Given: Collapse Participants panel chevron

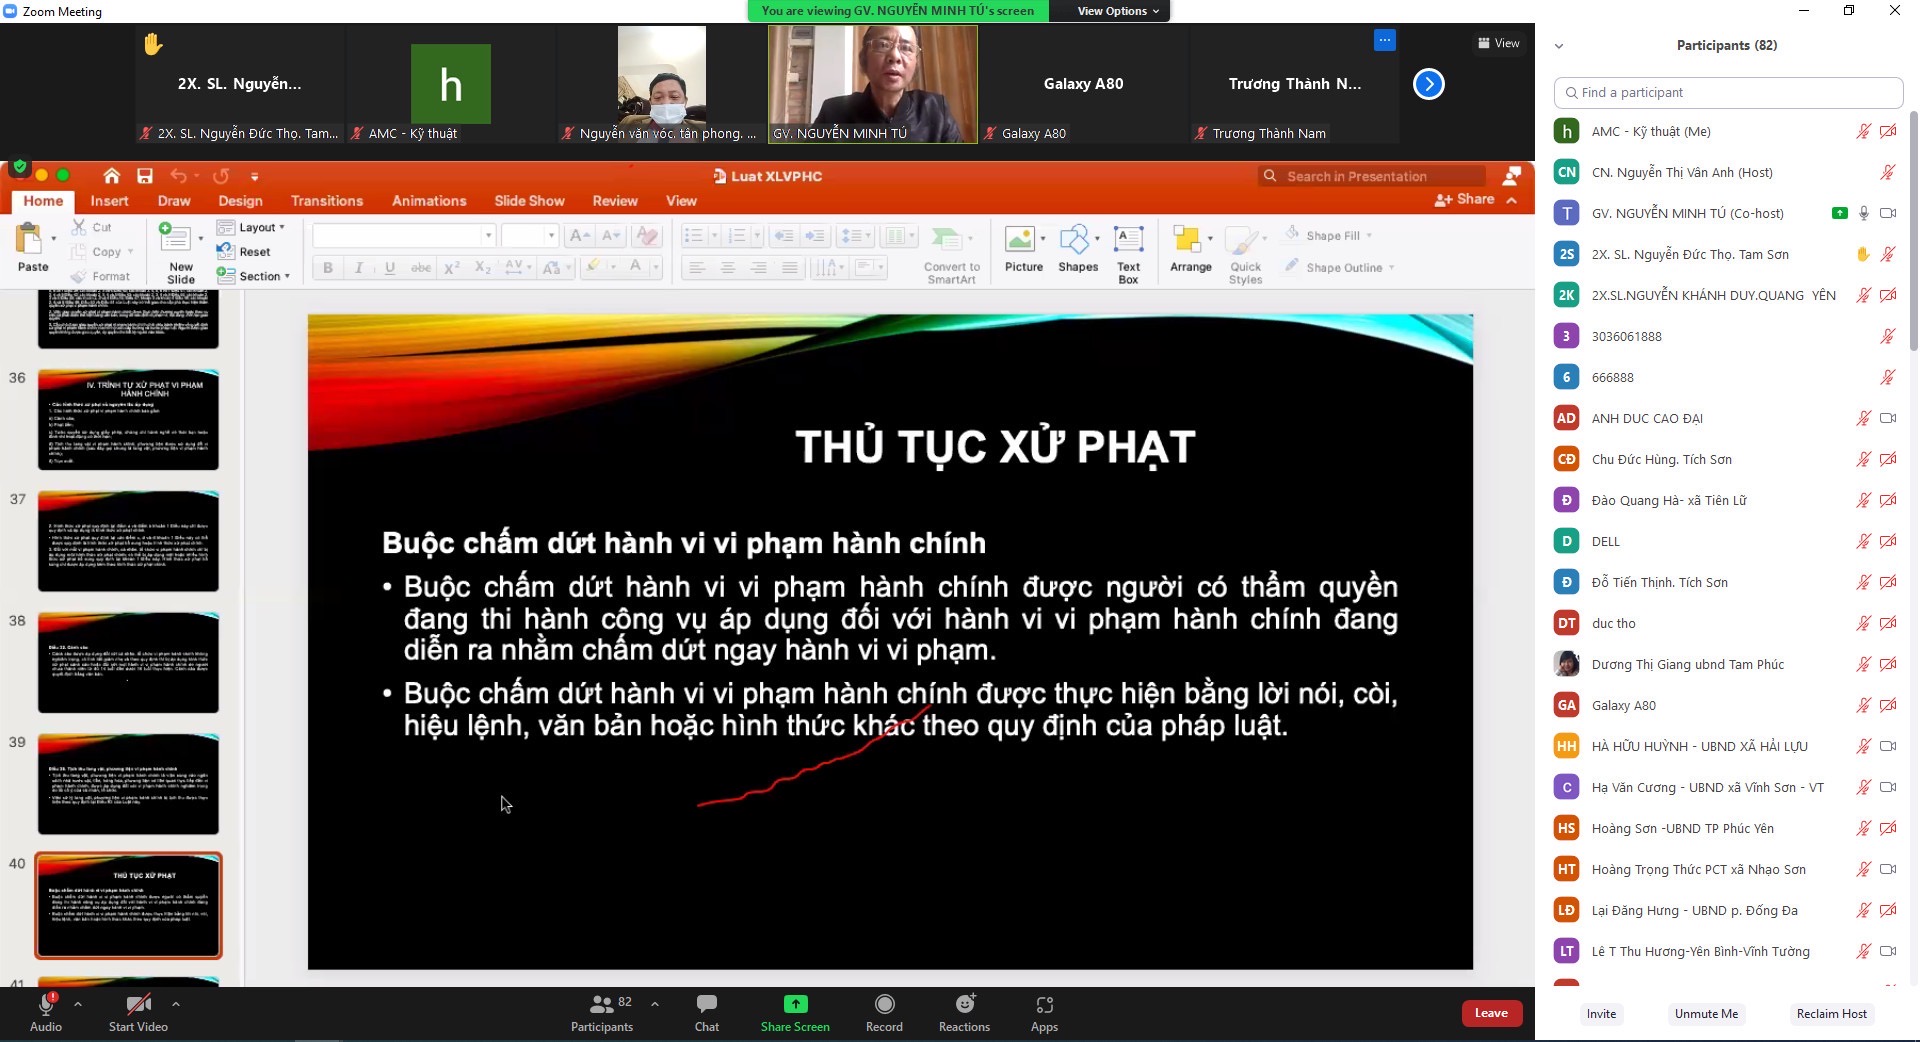Looking at the screenshot, I should tap(1558, 46).
